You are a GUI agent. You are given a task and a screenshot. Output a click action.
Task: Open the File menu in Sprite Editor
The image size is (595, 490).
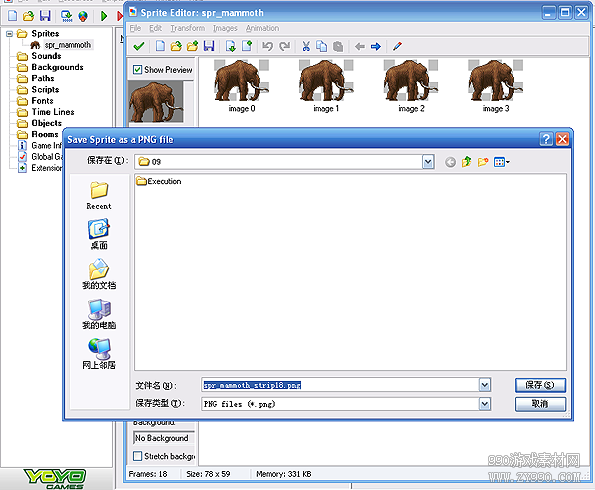[x=135, y=28]
